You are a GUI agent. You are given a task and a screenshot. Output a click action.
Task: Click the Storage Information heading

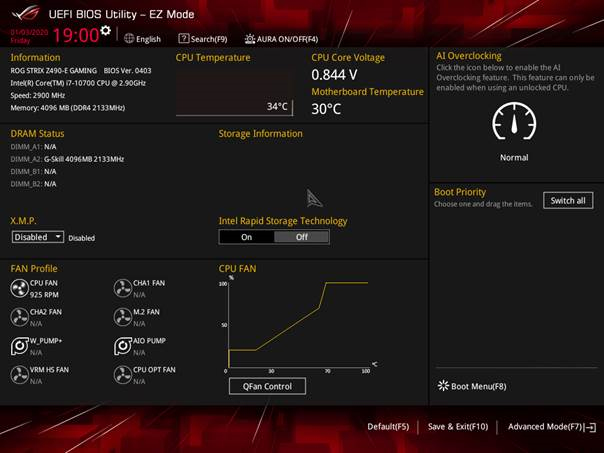click(260, 134)
